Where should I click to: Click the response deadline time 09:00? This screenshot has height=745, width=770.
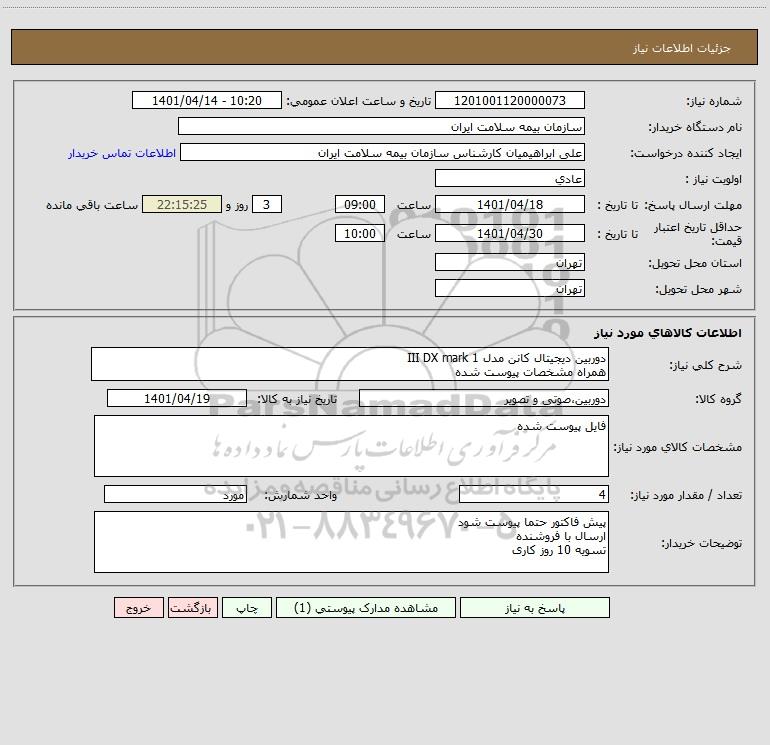click(x=359, y=204)
